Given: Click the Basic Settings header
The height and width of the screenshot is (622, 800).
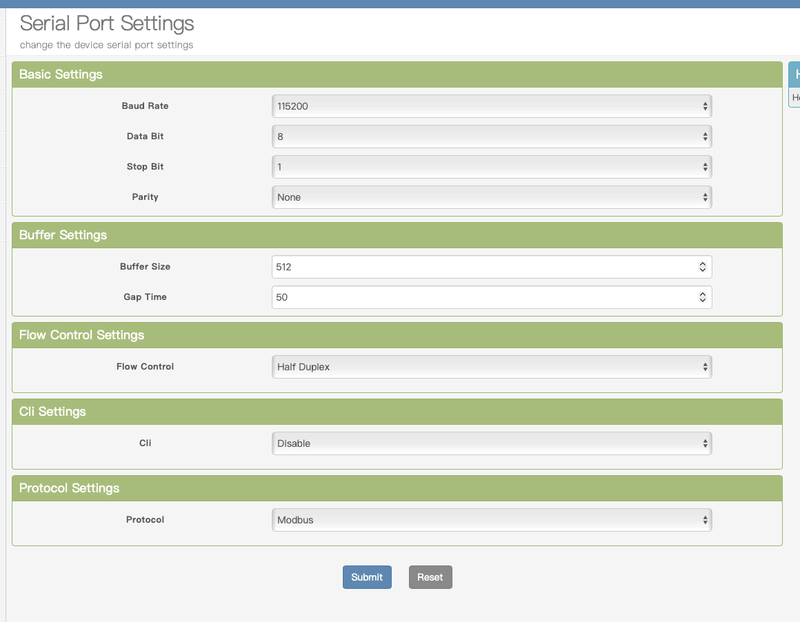Looking at the screenshot, I should click(x=397, y=74).
